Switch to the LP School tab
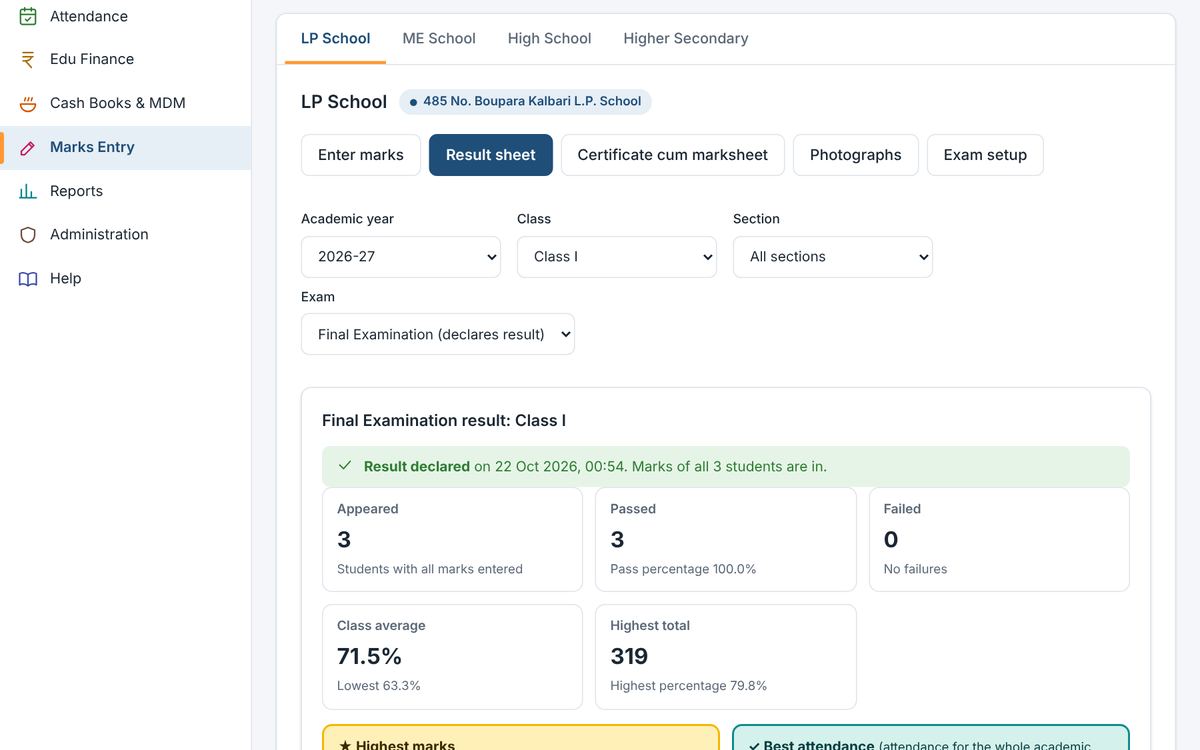This screenshot has width=1200, height=750. point(336,39)
